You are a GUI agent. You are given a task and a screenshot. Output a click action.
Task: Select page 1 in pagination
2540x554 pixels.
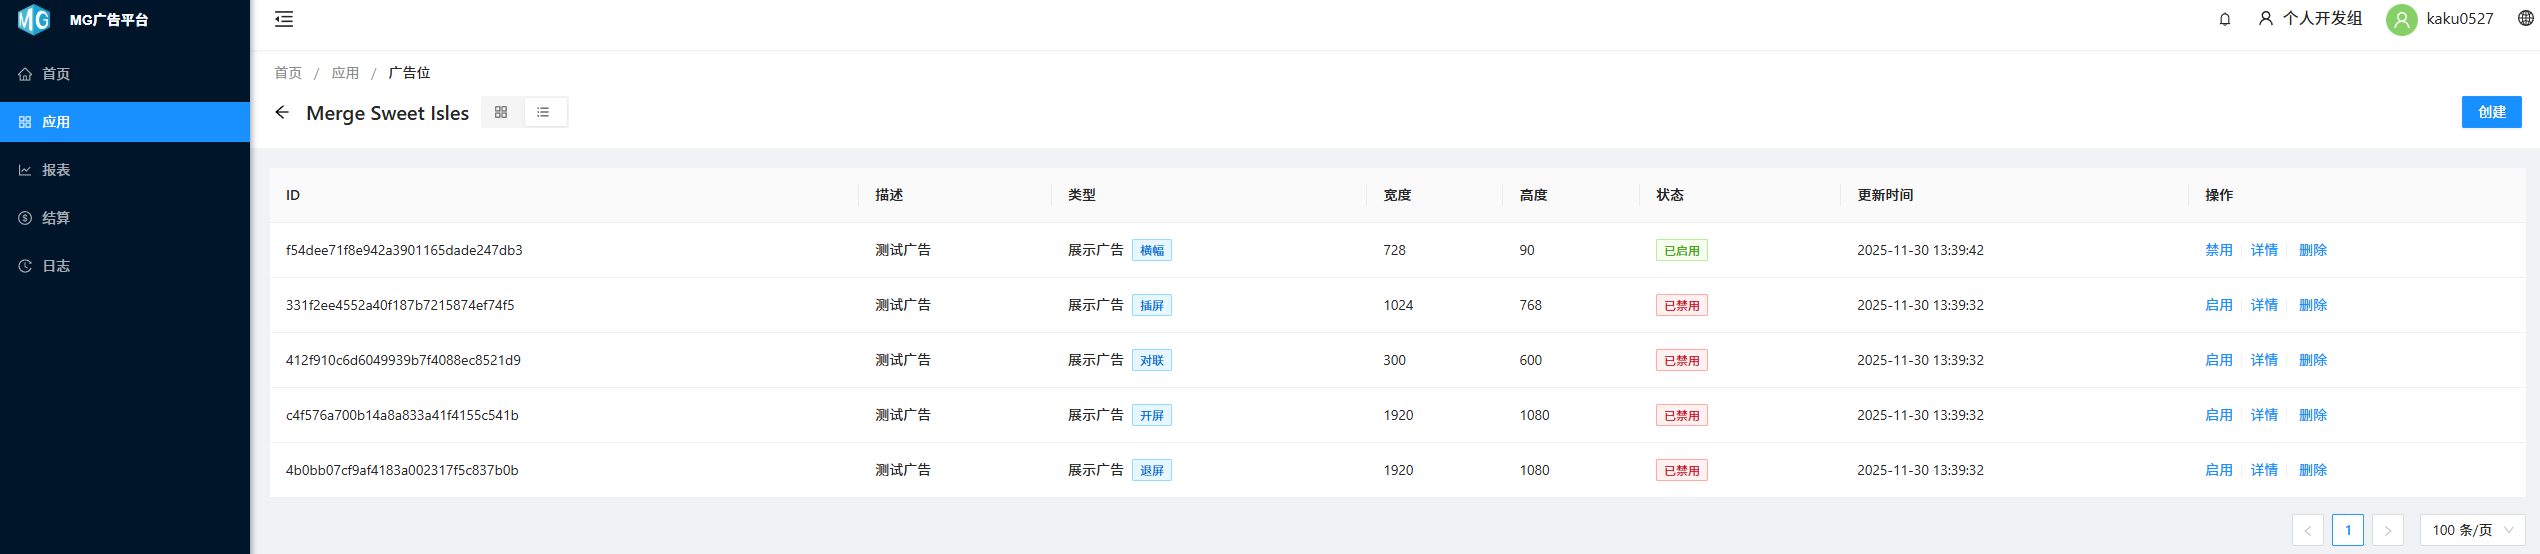[2347, 530]
